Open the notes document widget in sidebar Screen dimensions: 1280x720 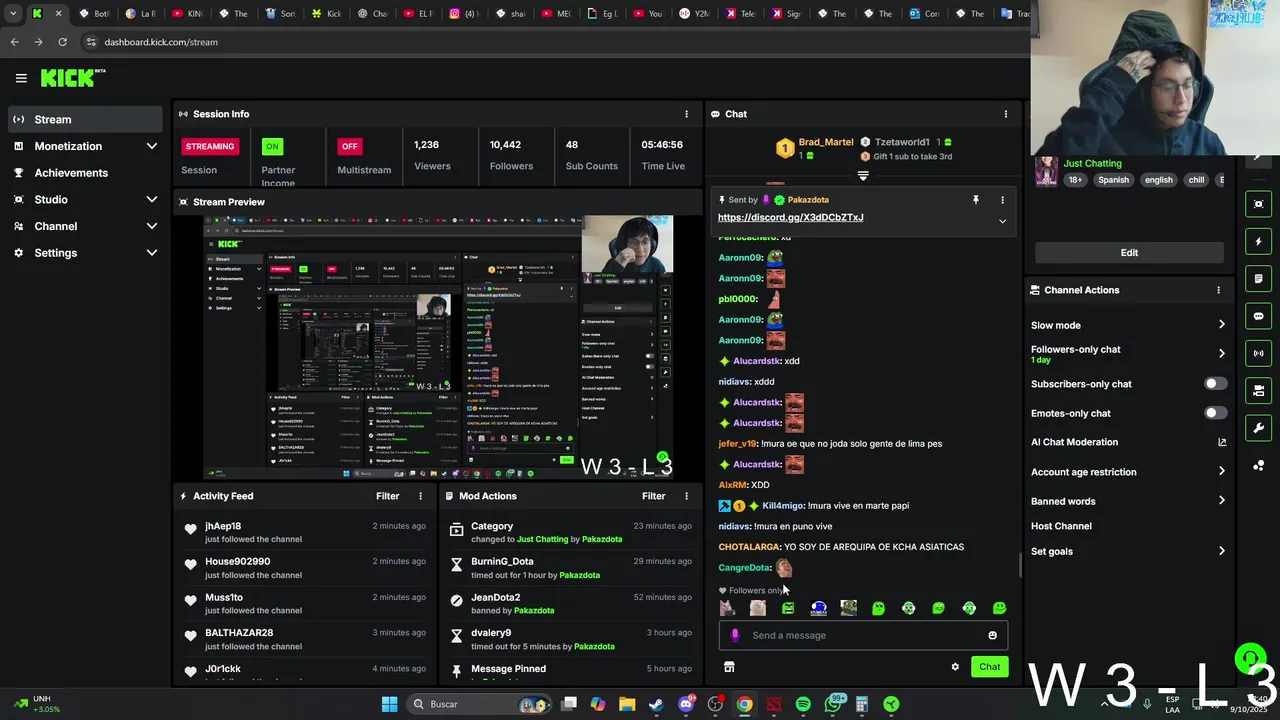pyautogui.click(x=1258, y=278)
